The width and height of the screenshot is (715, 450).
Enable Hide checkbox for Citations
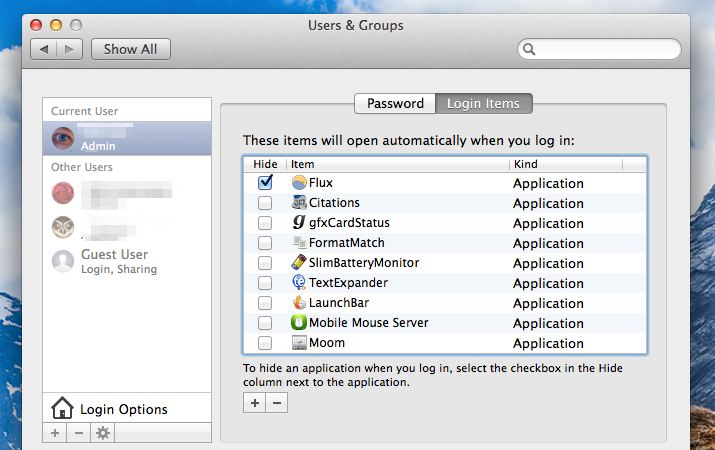(265, 203)
